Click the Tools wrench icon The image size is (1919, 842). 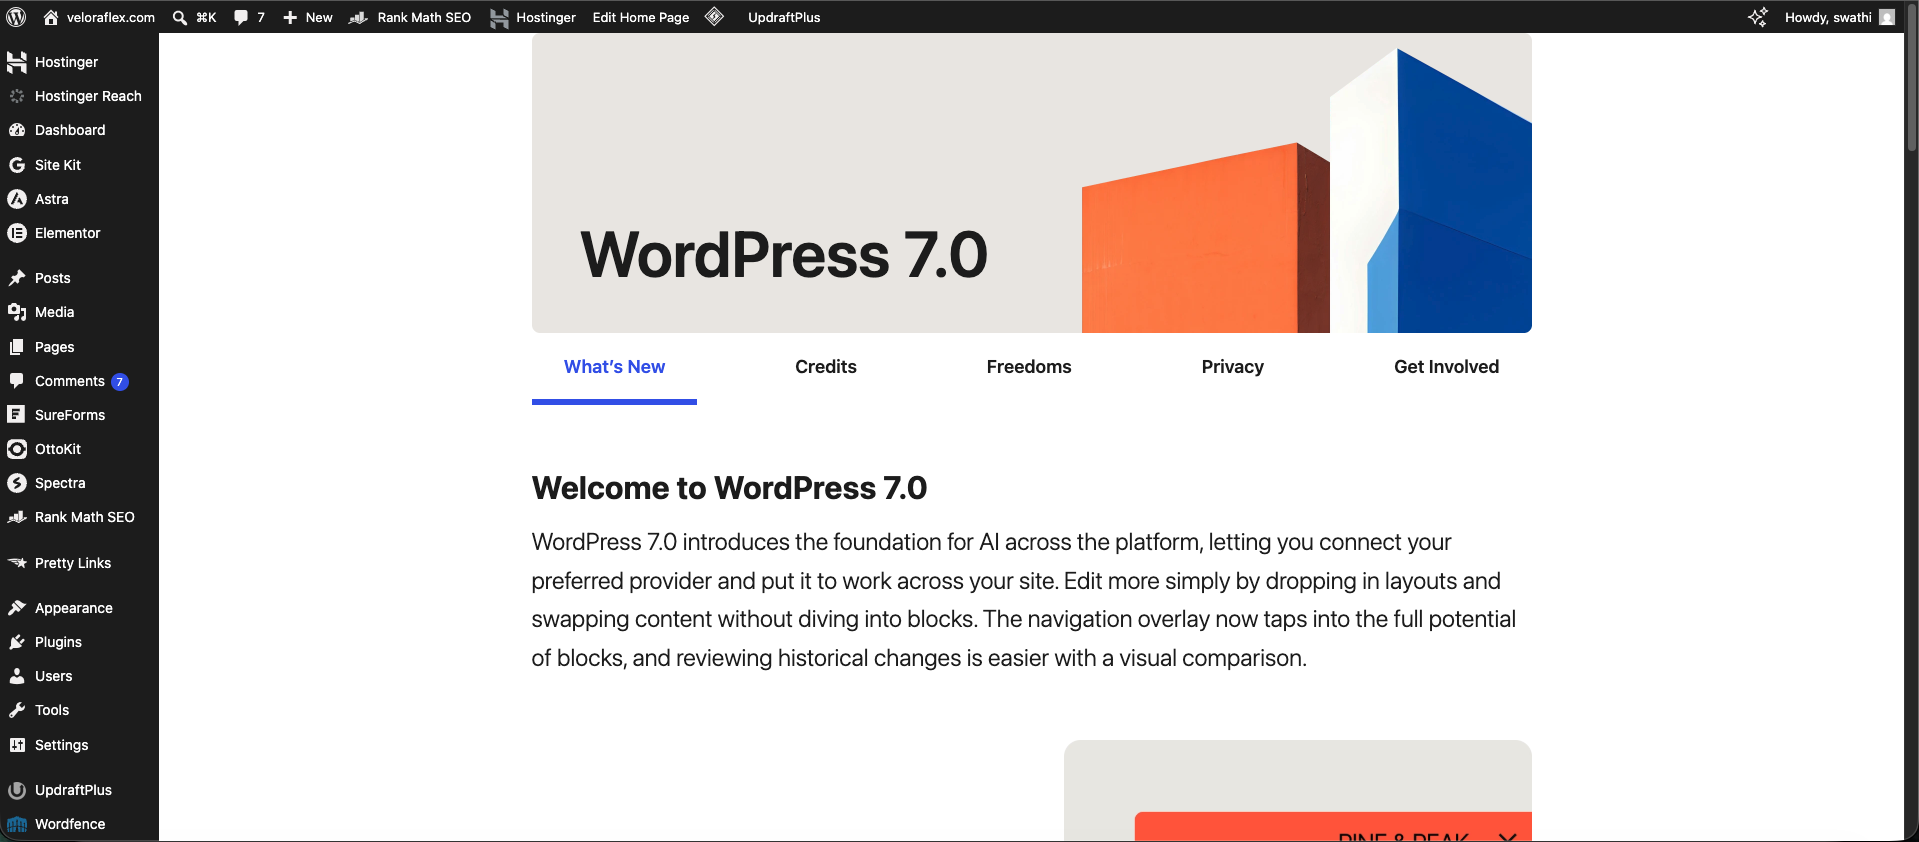[17, 710]
